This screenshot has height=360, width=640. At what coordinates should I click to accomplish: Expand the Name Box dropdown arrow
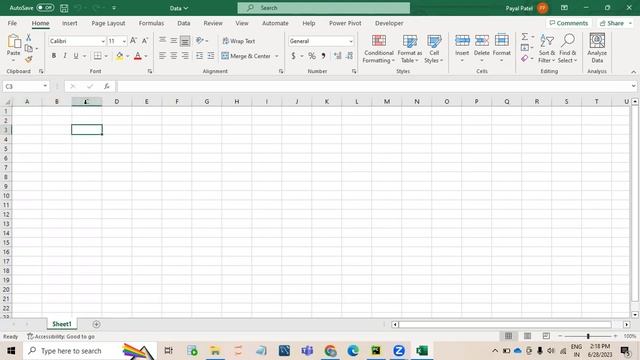pyautogui.click(x=45, y=86)
